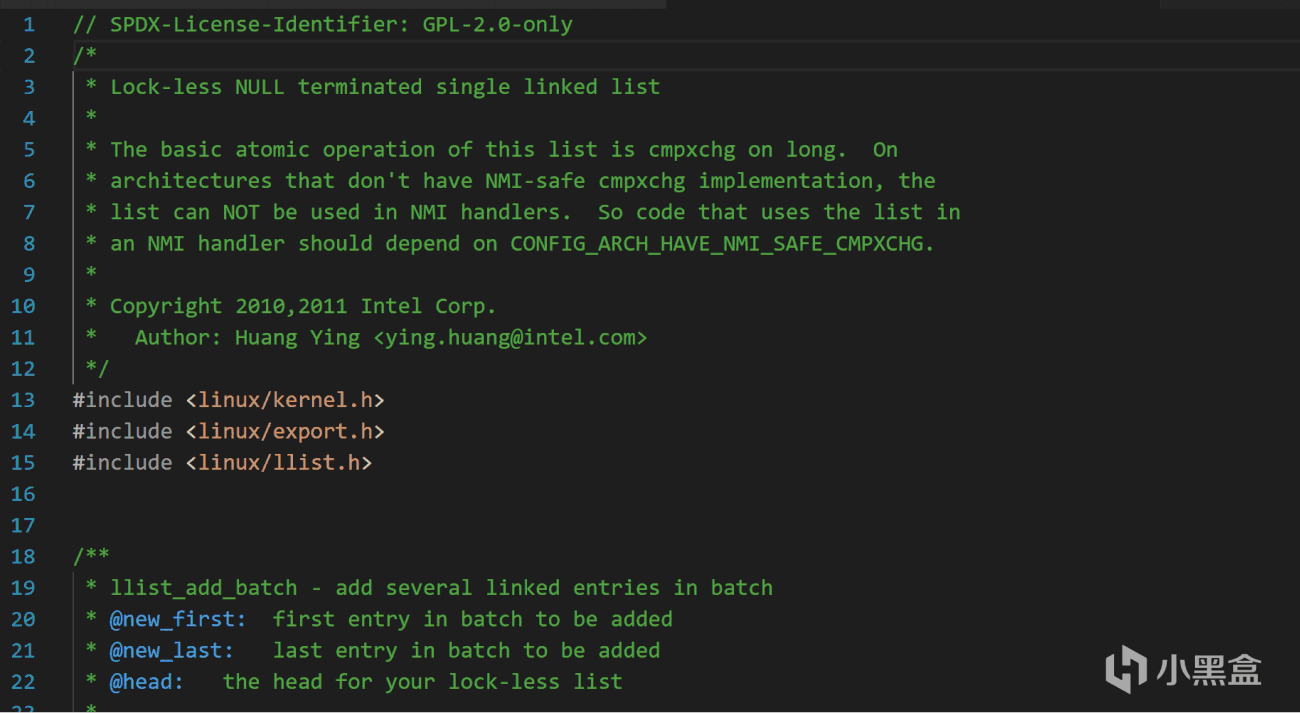Click the @head doc tag
The width and height of the screenshot is (1300, 713).
point(146,681)
